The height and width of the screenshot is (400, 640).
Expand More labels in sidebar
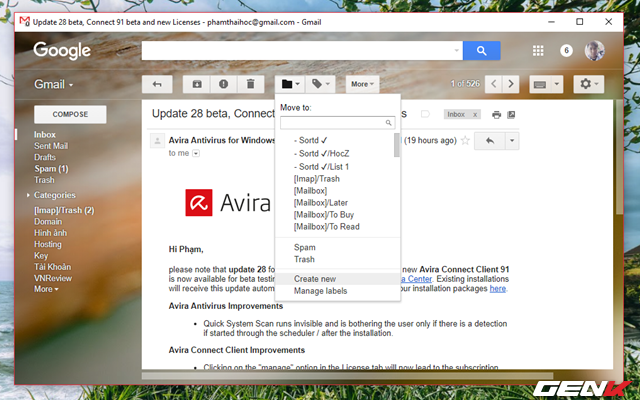[x=46, y=289]
